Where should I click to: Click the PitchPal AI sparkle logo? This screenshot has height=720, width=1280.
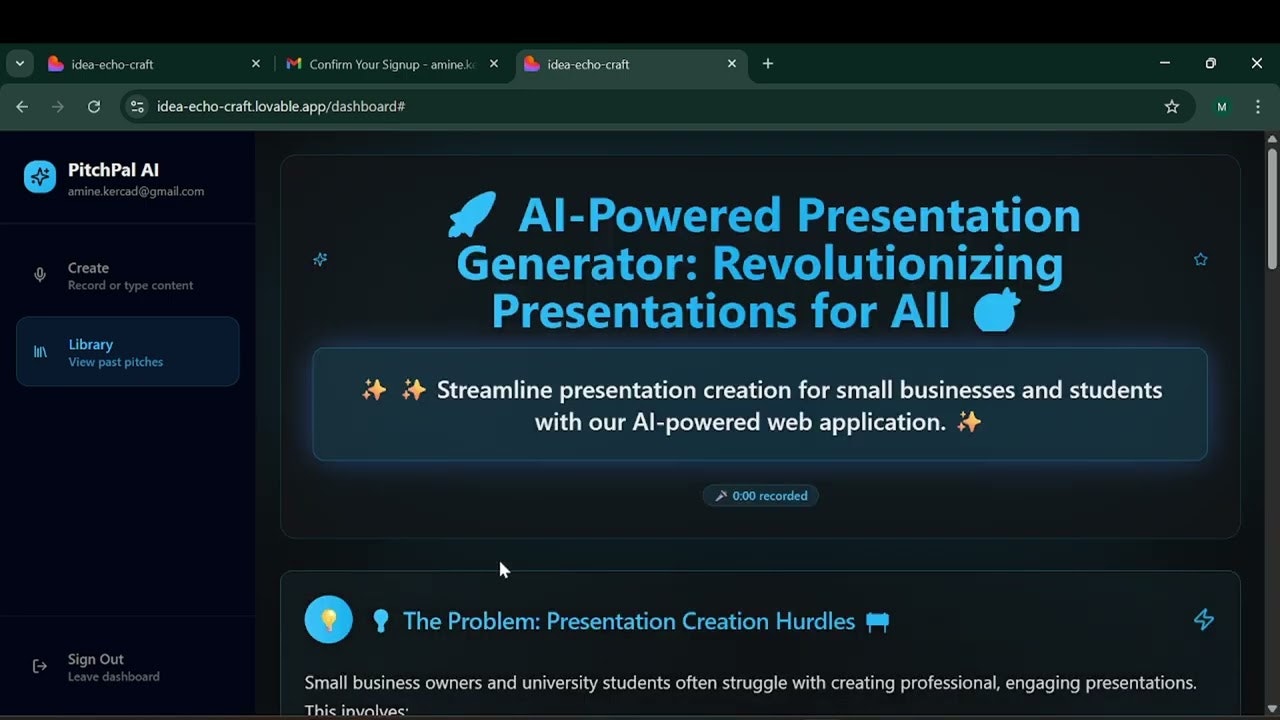[x=40, y=177]
